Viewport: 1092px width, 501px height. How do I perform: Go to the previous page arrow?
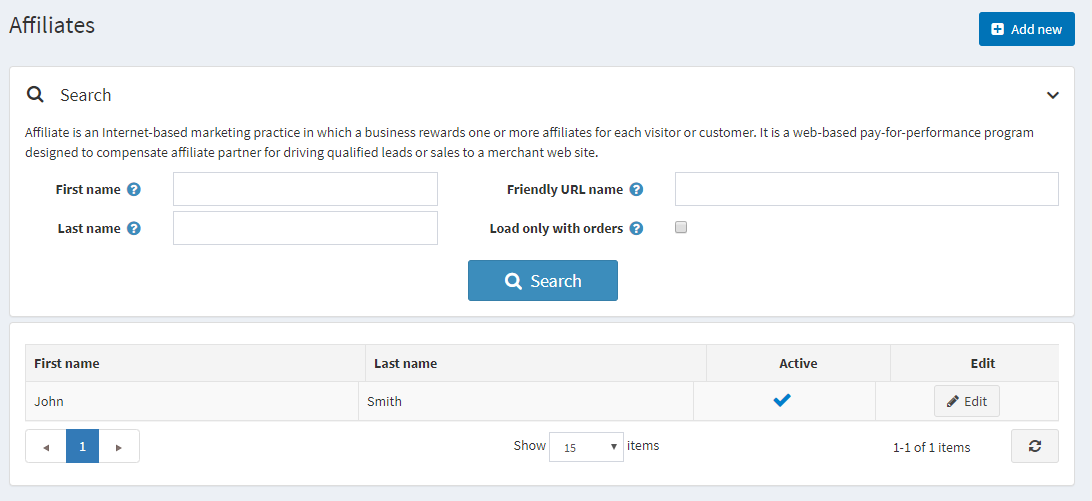click(46, 447)
